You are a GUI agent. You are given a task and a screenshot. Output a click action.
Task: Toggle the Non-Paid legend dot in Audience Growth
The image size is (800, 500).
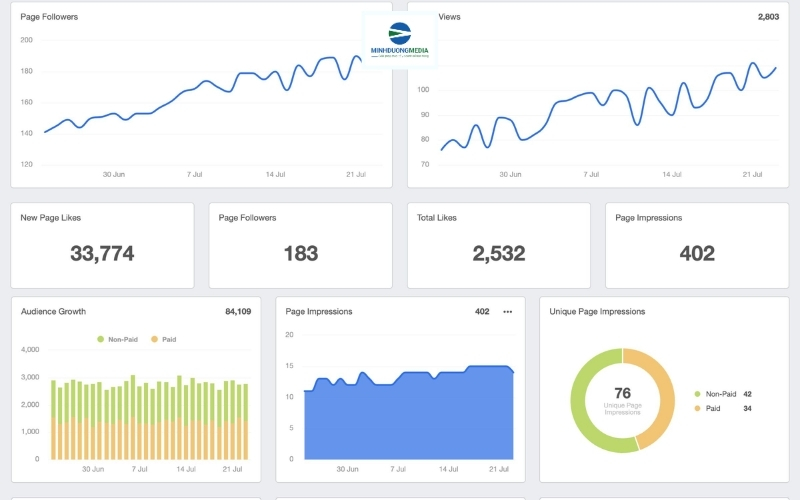(x=101, y=339)
